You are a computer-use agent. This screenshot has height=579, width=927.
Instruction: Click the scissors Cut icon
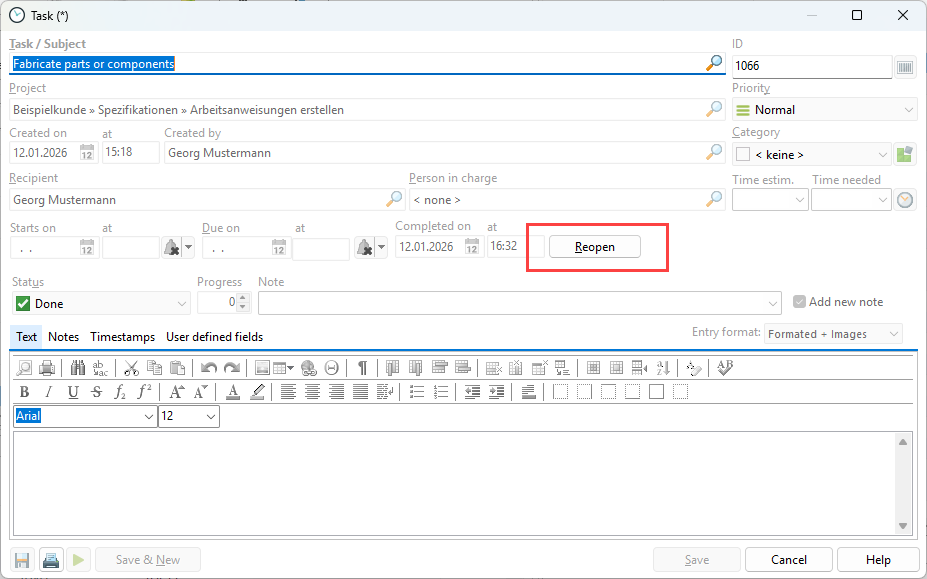pos(131,367)
